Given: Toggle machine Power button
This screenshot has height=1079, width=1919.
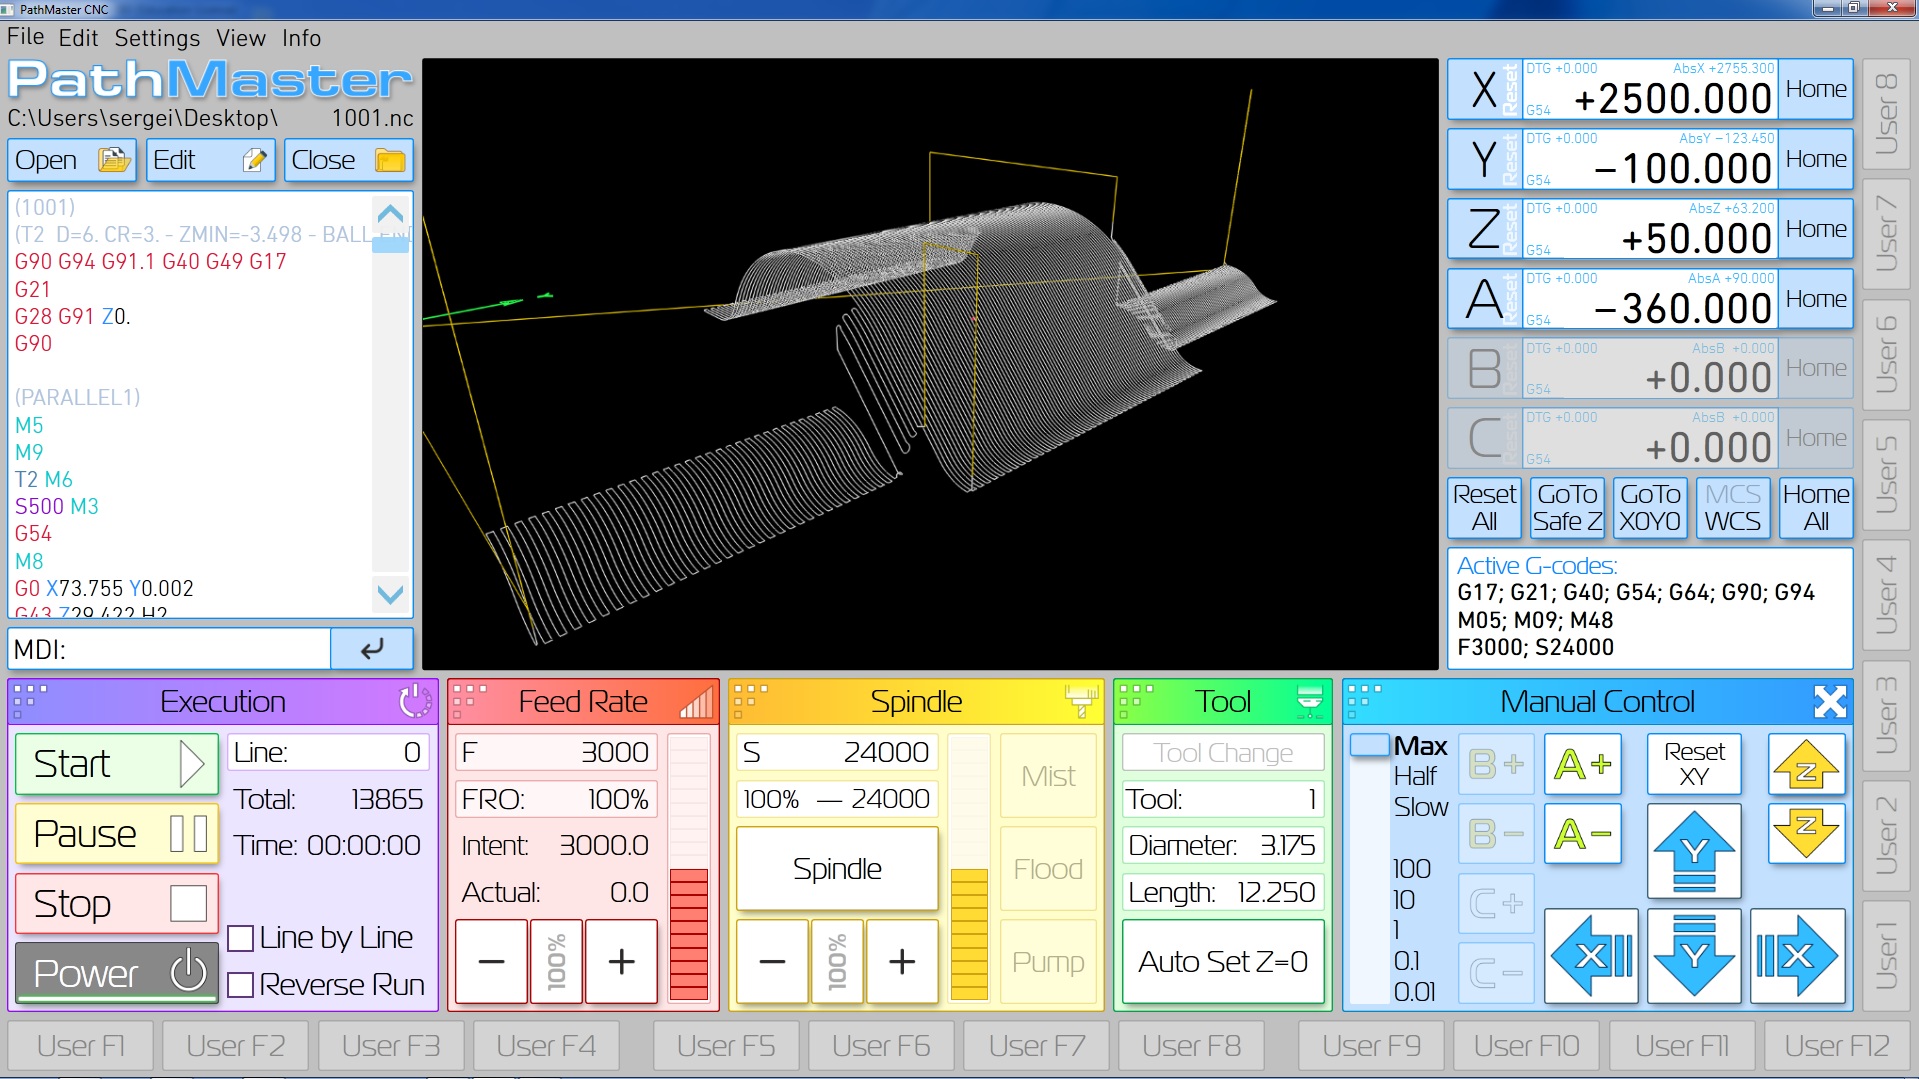Looking at the screenshot, I should 117,972.
